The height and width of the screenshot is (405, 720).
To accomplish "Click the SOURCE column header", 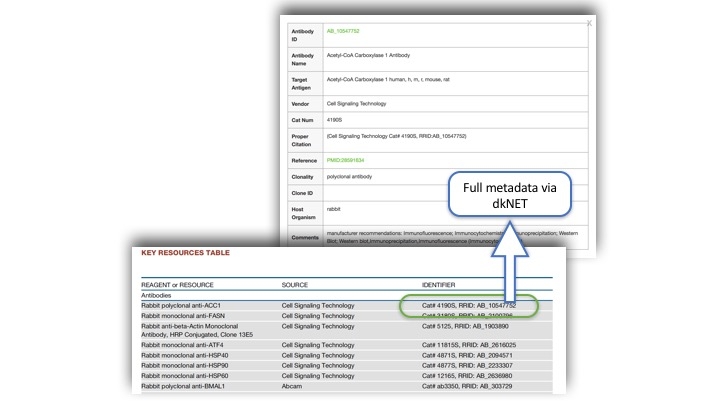I will tap(301, 285).
